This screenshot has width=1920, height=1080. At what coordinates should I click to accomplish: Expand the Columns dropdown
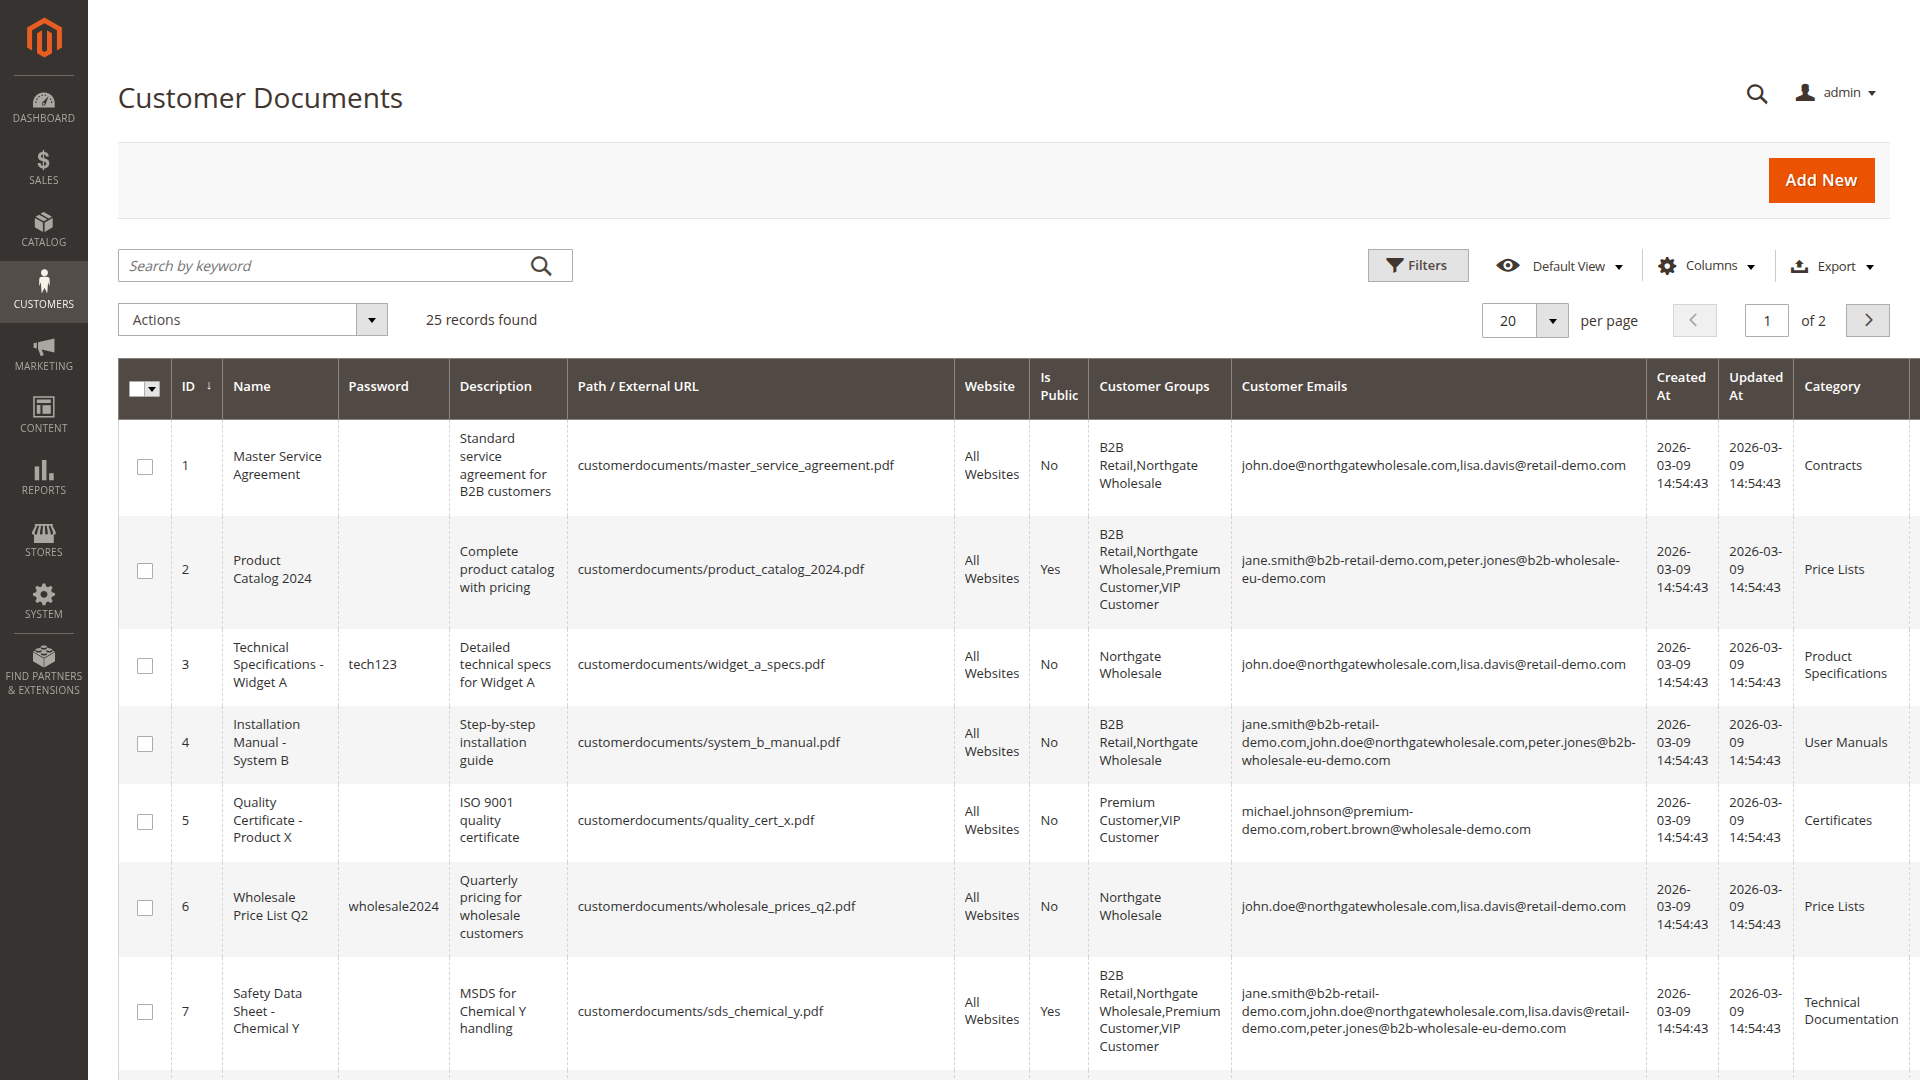click(x=1707, y=266)
